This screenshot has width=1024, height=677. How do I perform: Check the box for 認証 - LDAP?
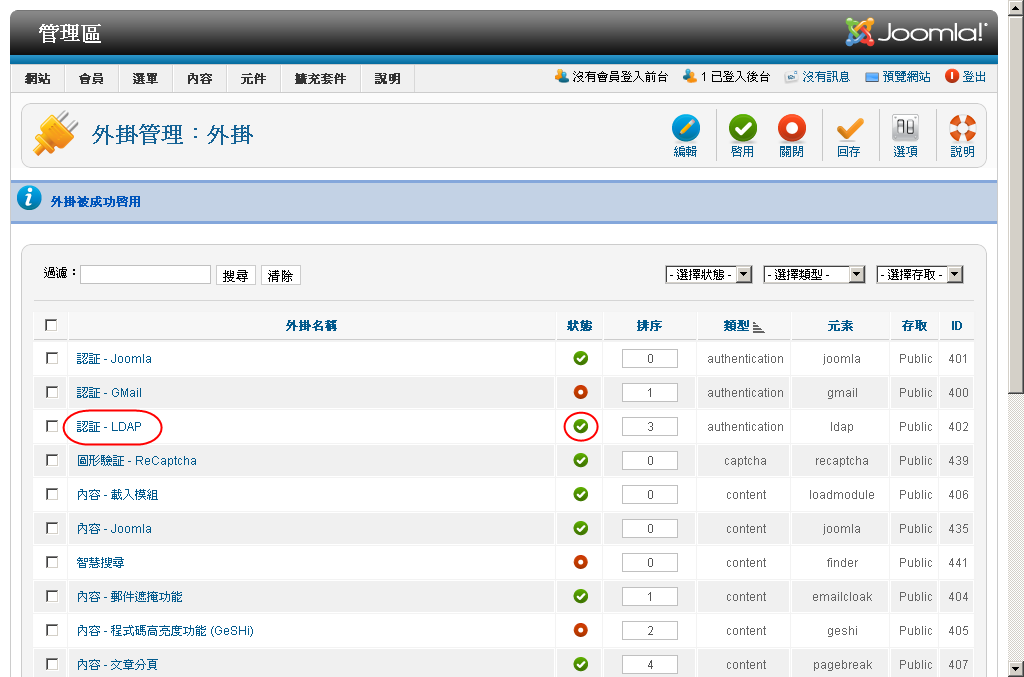(52, 426)
